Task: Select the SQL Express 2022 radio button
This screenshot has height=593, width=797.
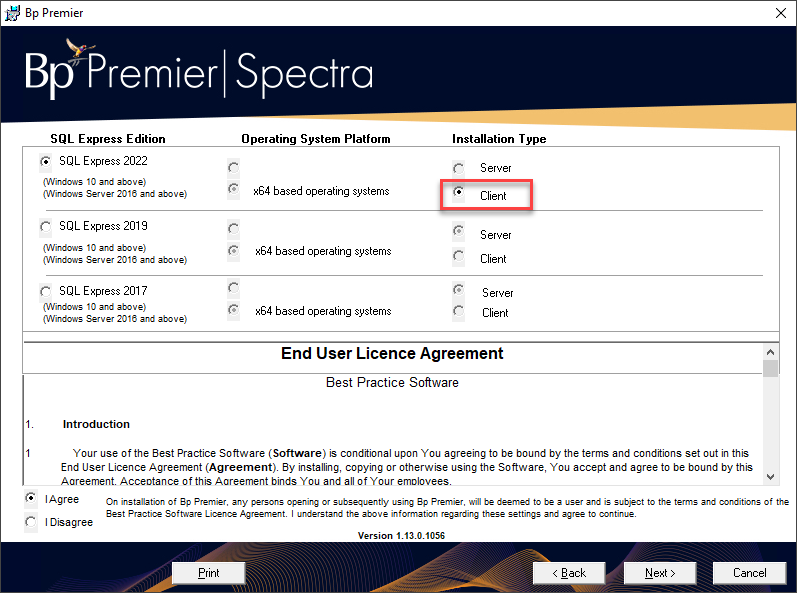Action: click(46, 162)
